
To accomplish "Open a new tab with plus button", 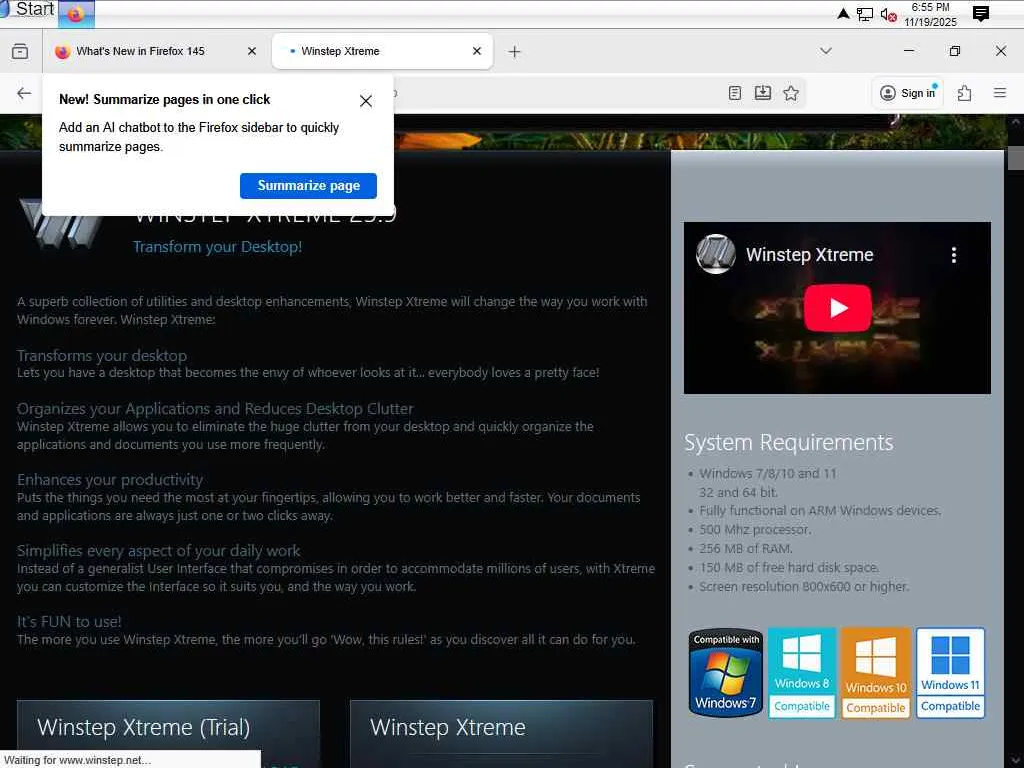I will click(515, 52).
